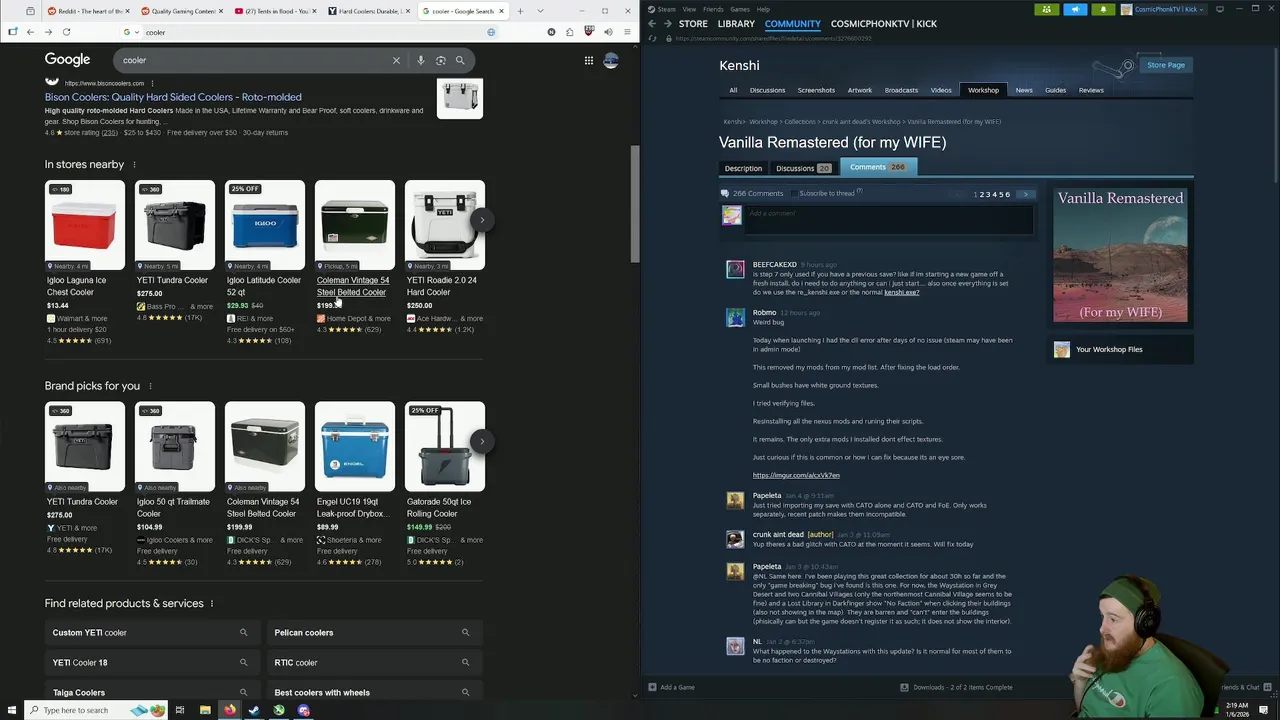Open Brand picks for you options menu
Image resolution: width=1280 pixels, height=720 pixels.
pos(150,386)
